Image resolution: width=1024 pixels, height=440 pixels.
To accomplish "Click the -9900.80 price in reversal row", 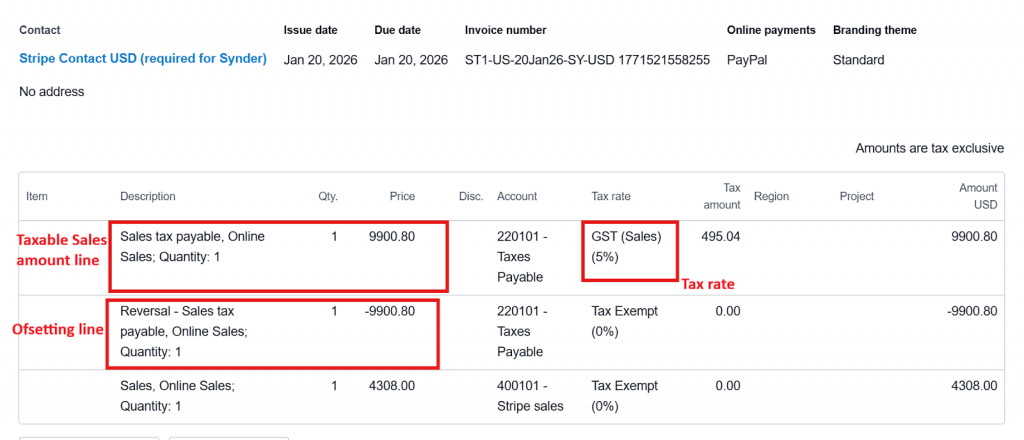I will (x=389, y=311).
